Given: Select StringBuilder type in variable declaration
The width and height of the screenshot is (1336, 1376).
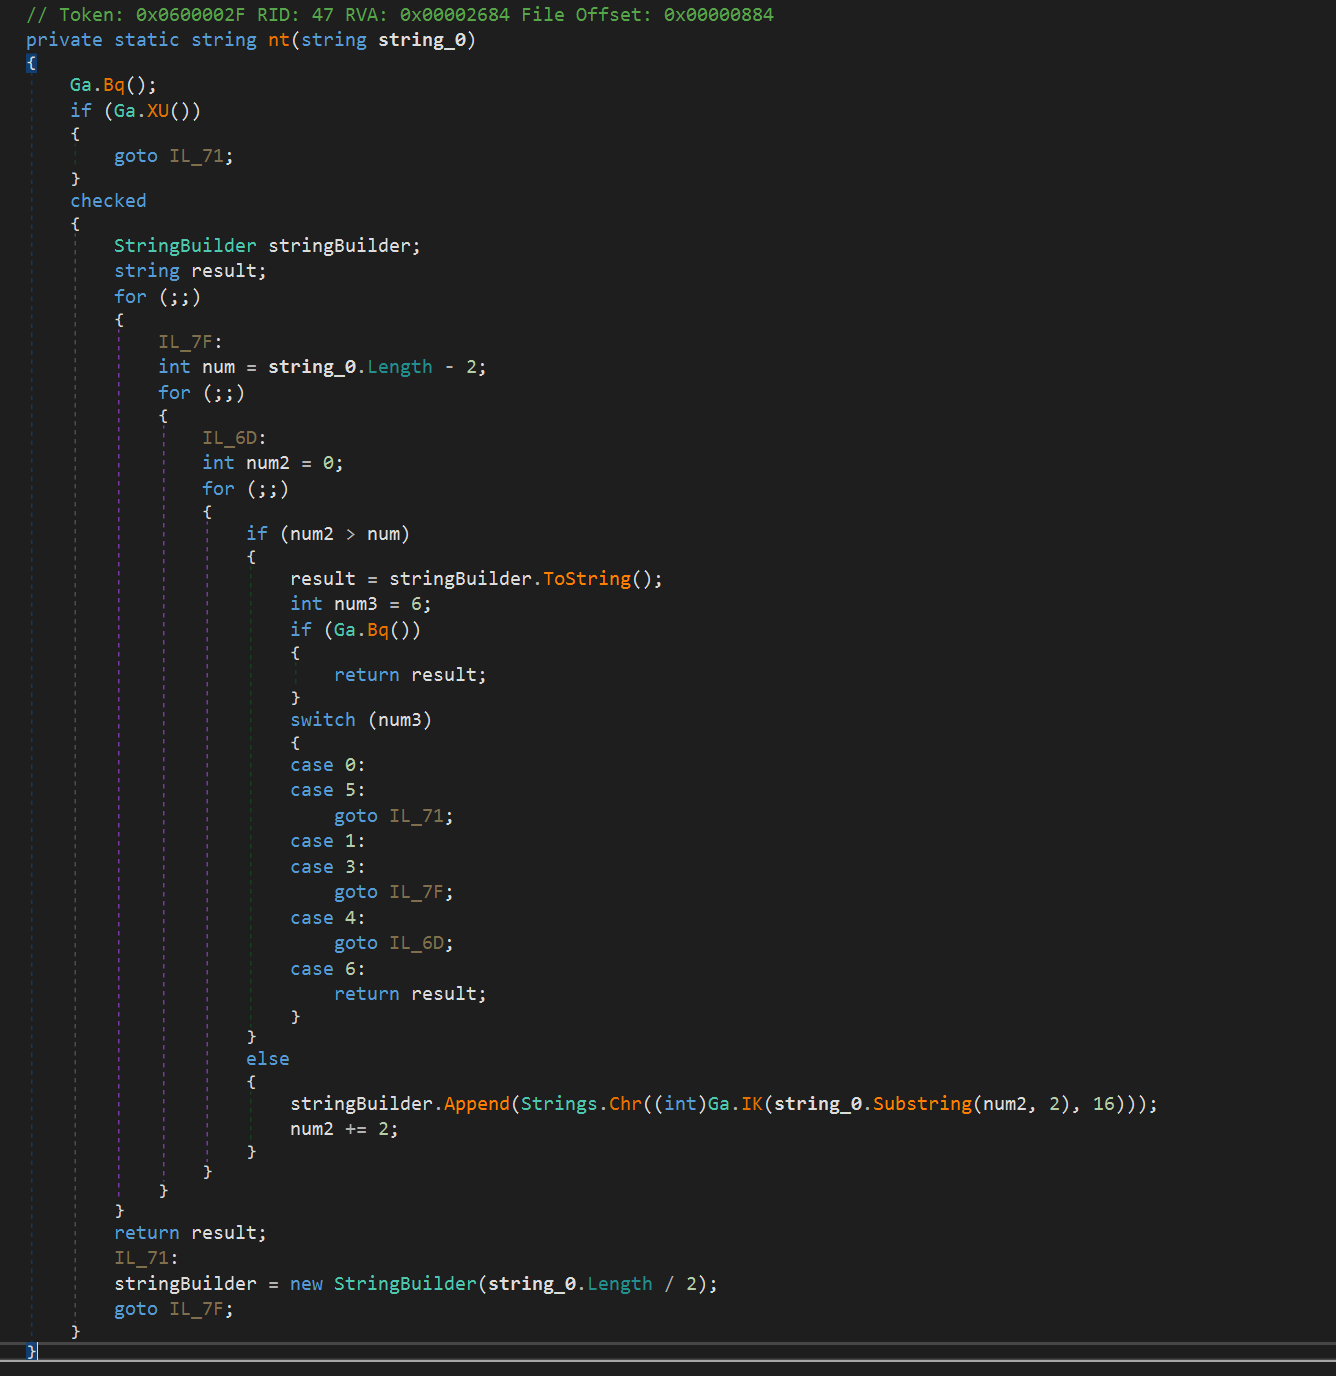Looking at the screenshot, I should click(185, 246).
